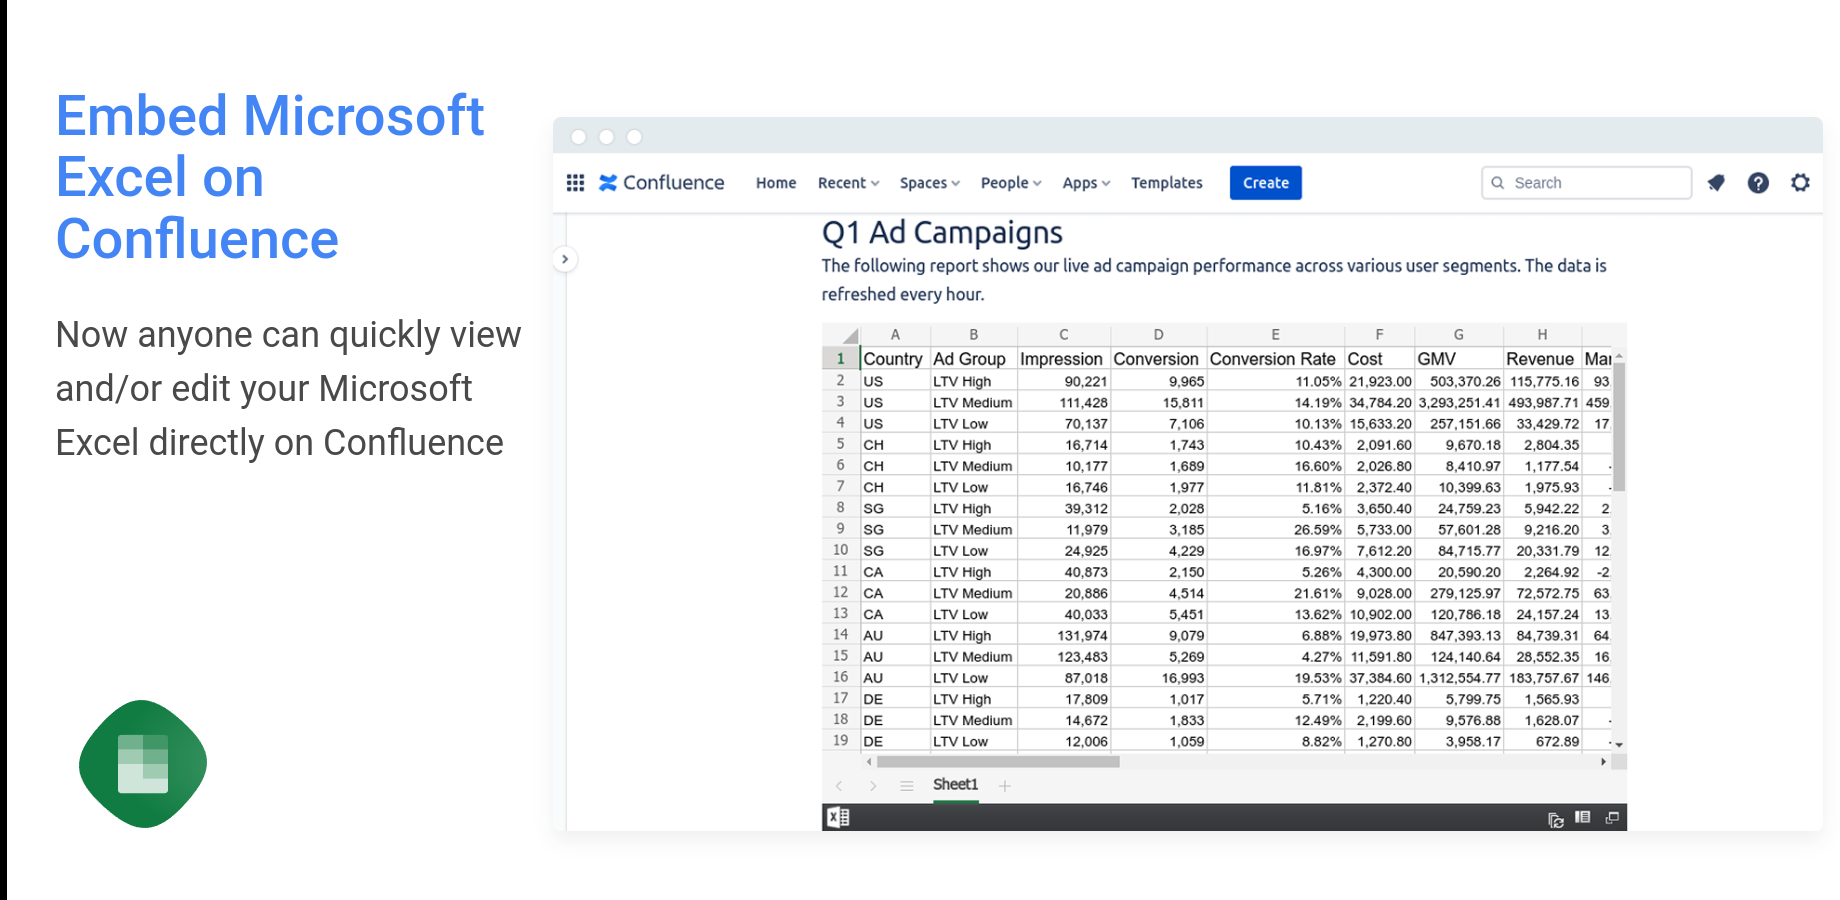The height and width of the screenshot is (900, 1840).
Task: Select cell with value 37,384.60
Action: click(1379, 678)
